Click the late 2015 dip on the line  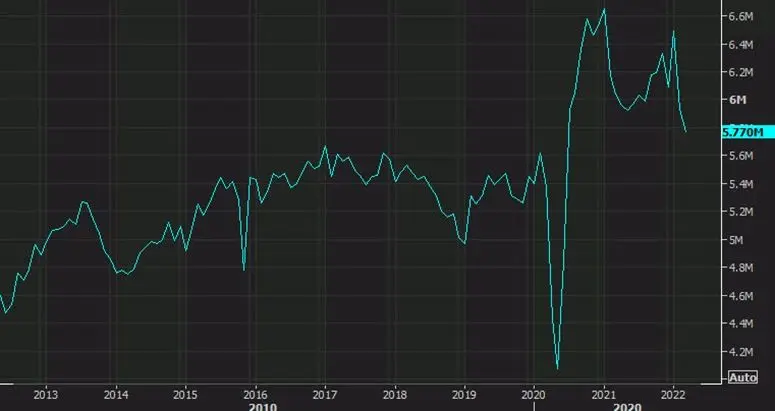pos(244,269)
